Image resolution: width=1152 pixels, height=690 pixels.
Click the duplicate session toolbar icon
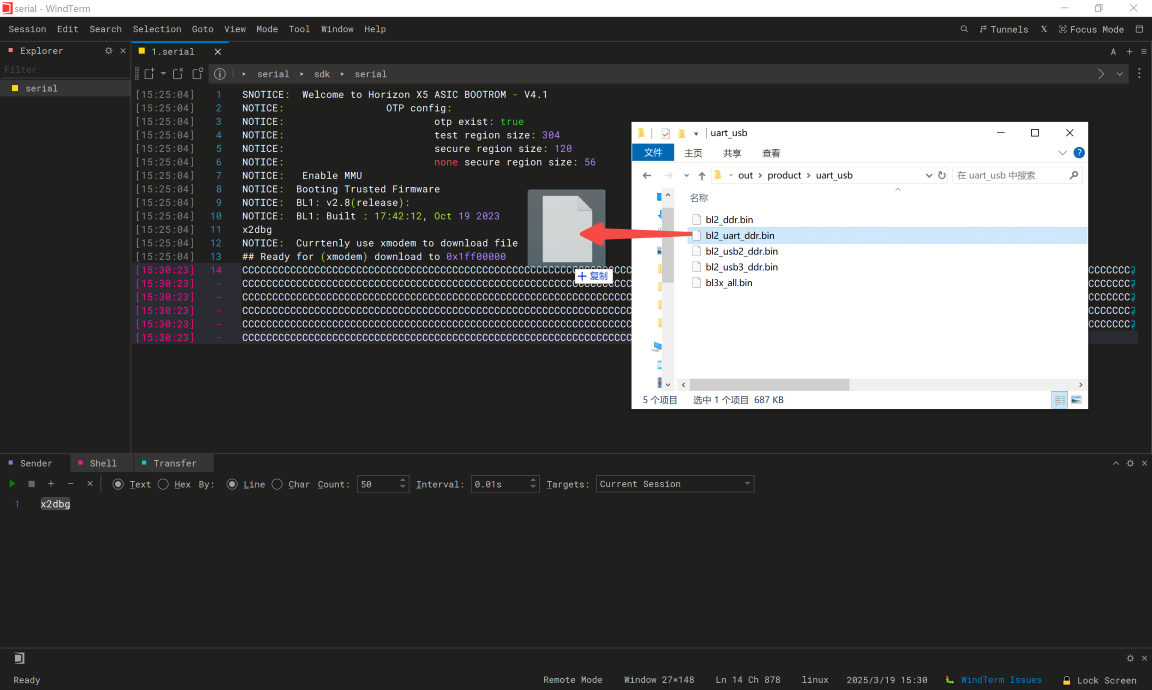178,73
